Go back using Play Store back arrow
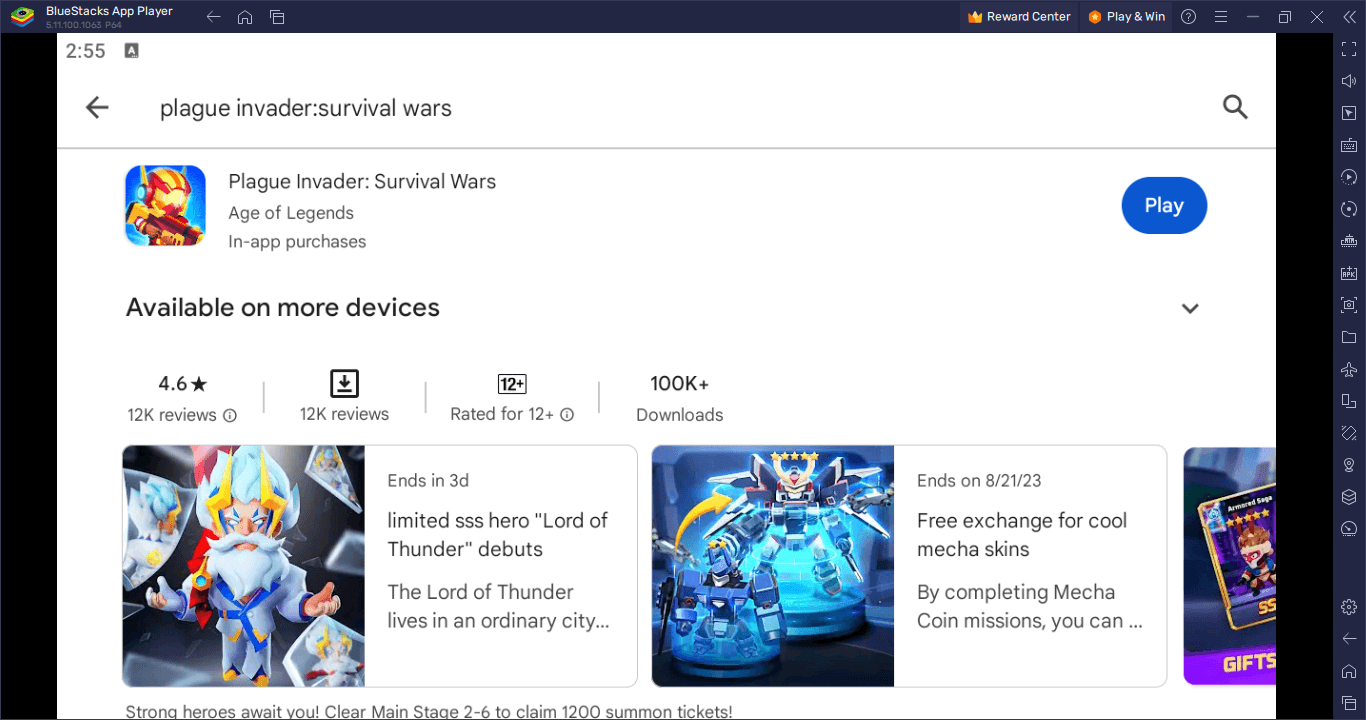The image size is (1366, 720). (x=97, y=107)
